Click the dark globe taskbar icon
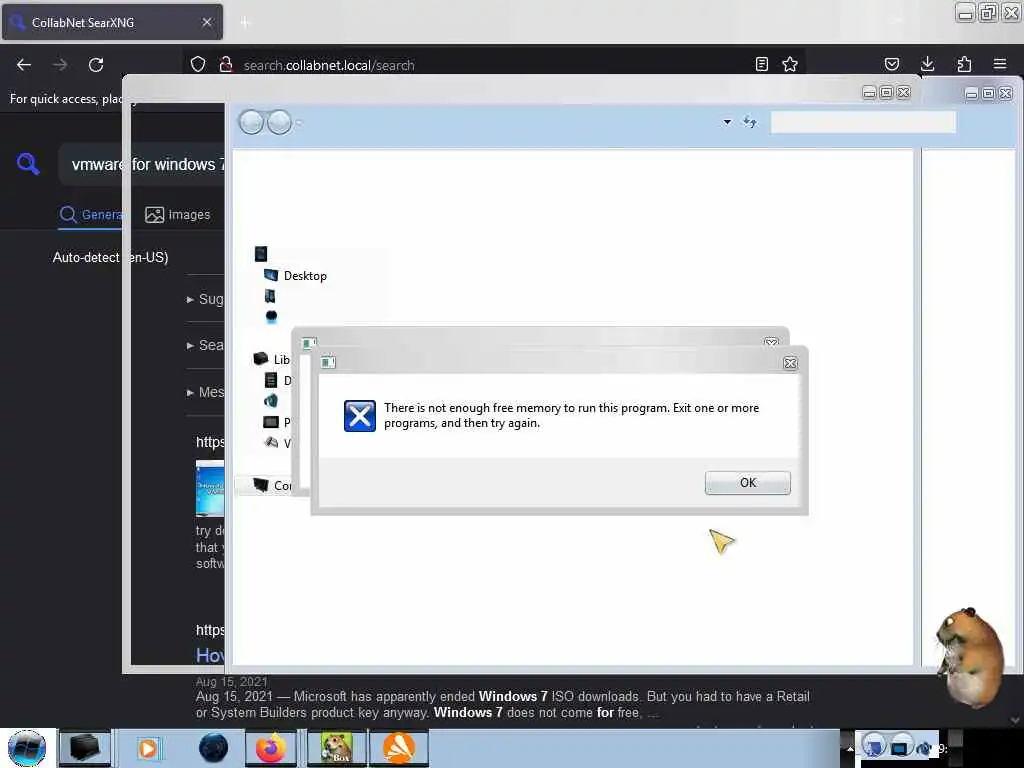Image resolution: width=1024 pixels, height=768 pixels. [x=214, y=748]
